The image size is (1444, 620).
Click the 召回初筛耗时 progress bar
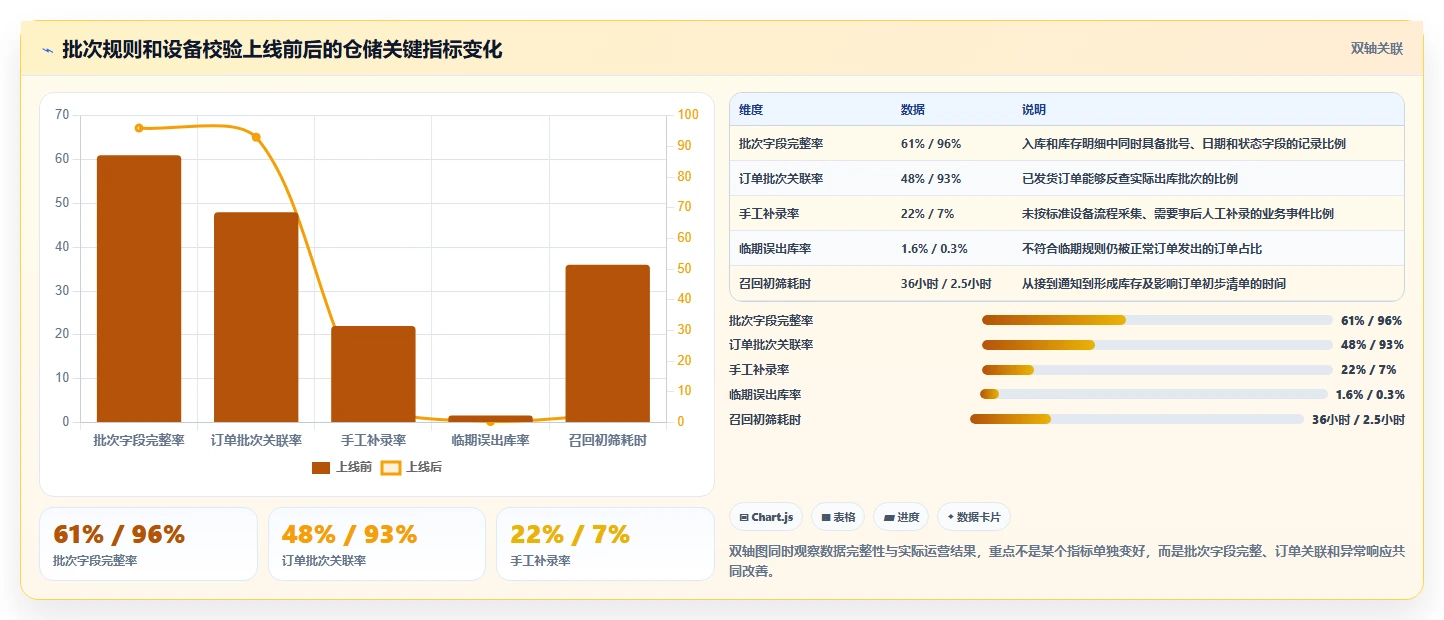click(x=1137, y=419)
